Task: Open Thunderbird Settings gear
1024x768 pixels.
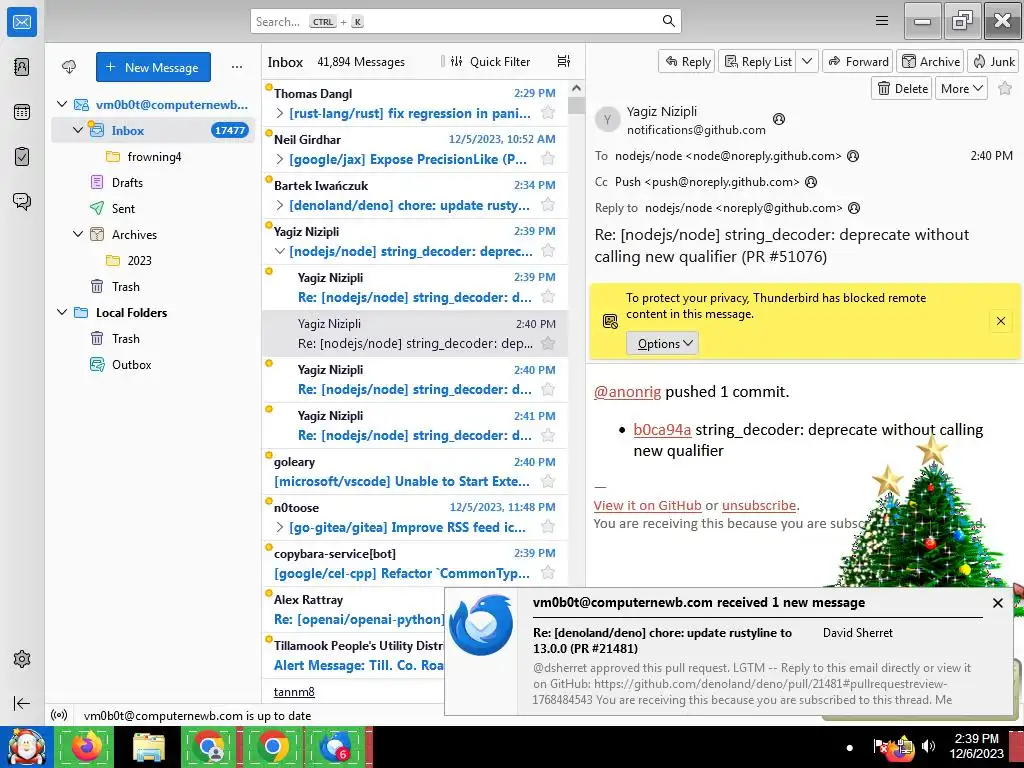Action: click(22, 659)
